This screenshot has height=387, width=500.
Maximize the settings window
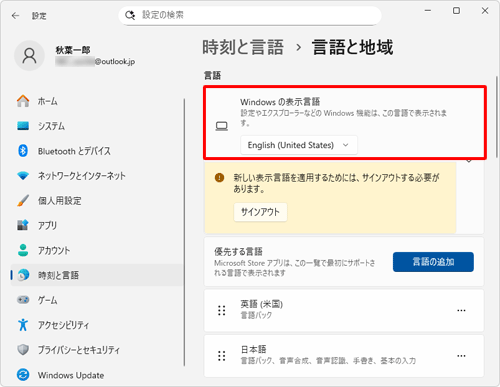456,11
